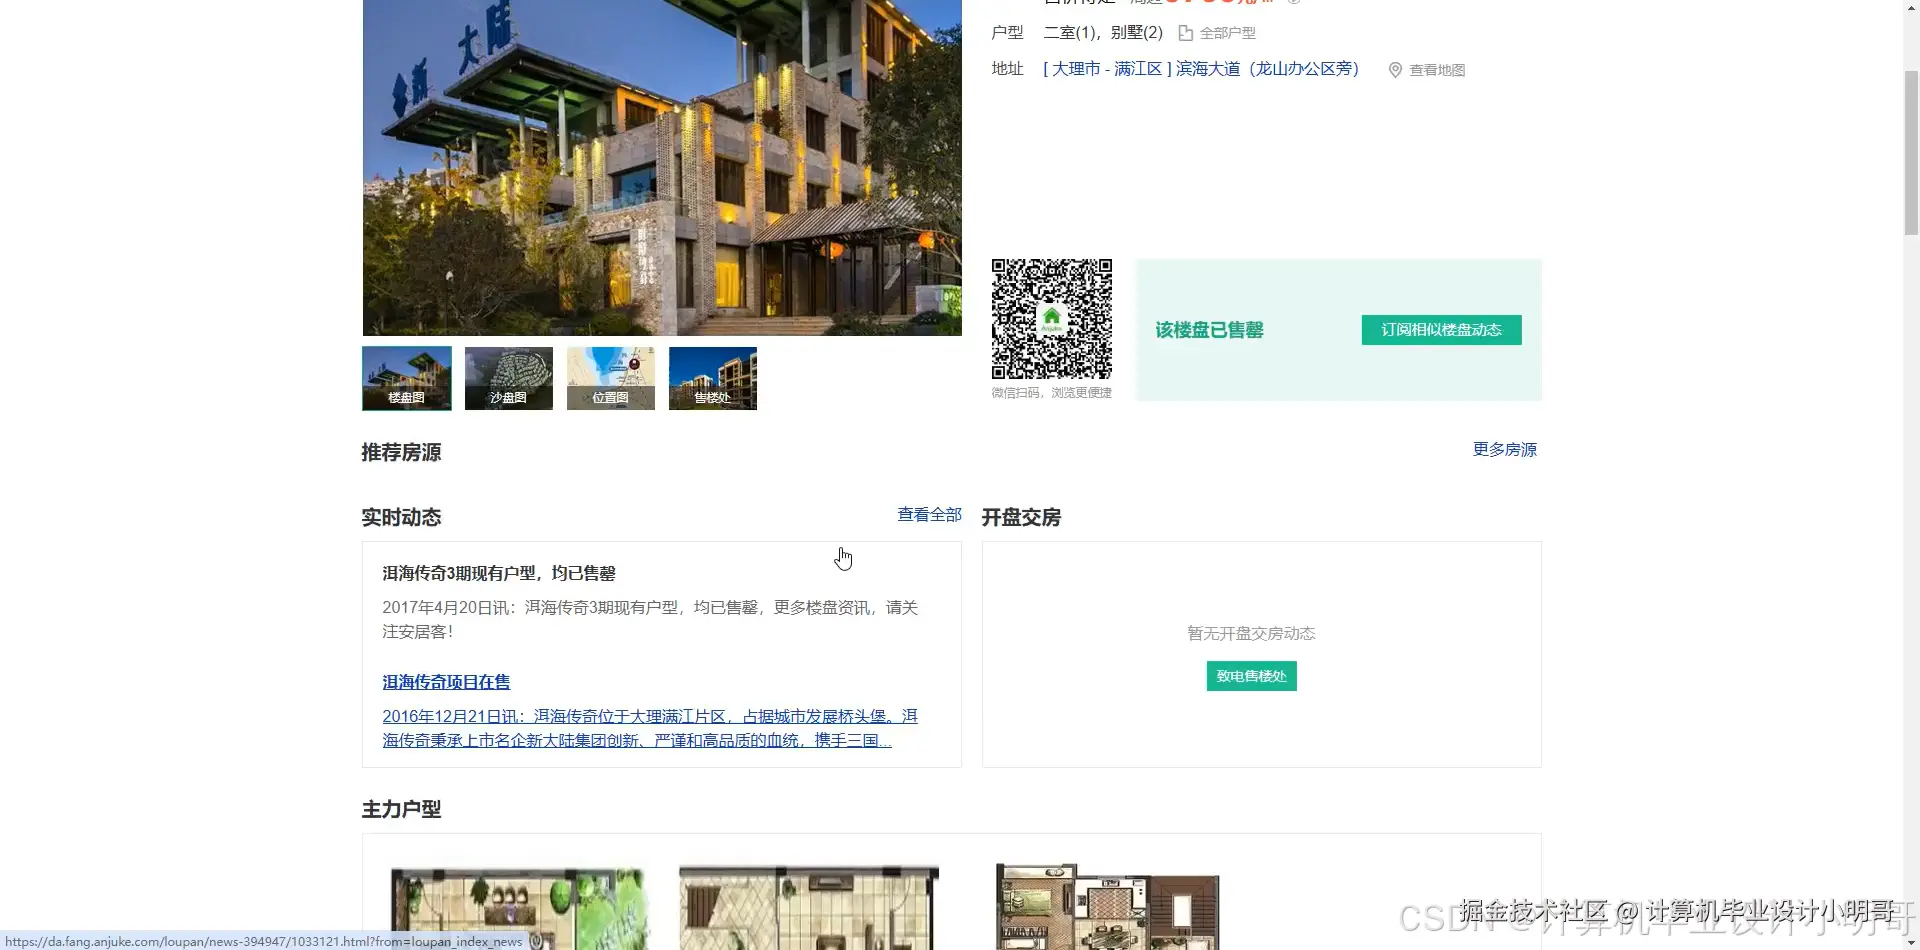Viewport: 1920px width, 950px height.
Task: Open the 洱海传奇项目在售 news link
Action: [x=446, y=681]
